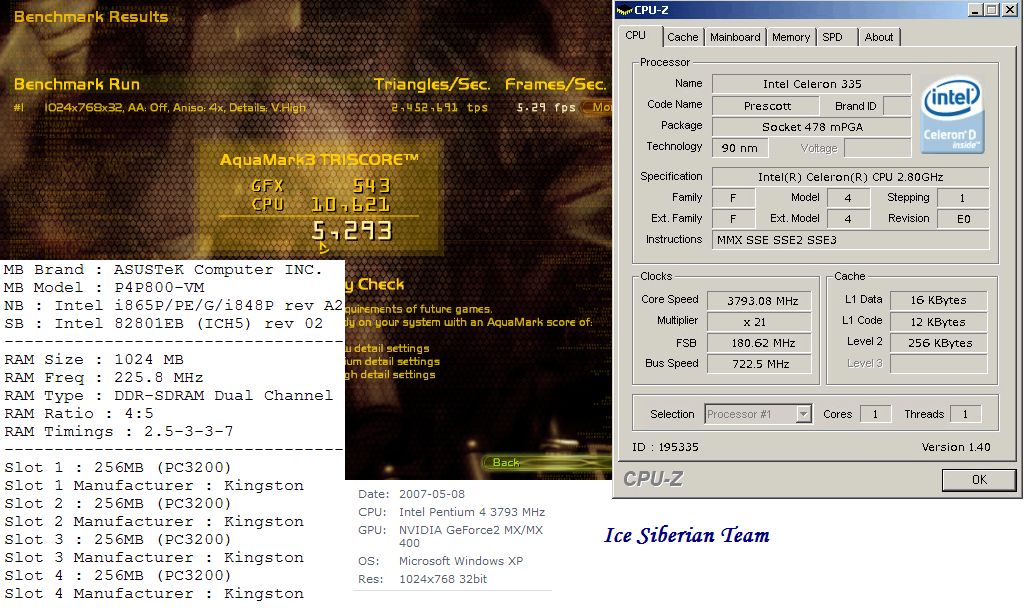Click the Instructions field 'MMX SSE SSE2 SSE3'
Viewport: 1024px width, 610px height.
[x=850, y=240]
